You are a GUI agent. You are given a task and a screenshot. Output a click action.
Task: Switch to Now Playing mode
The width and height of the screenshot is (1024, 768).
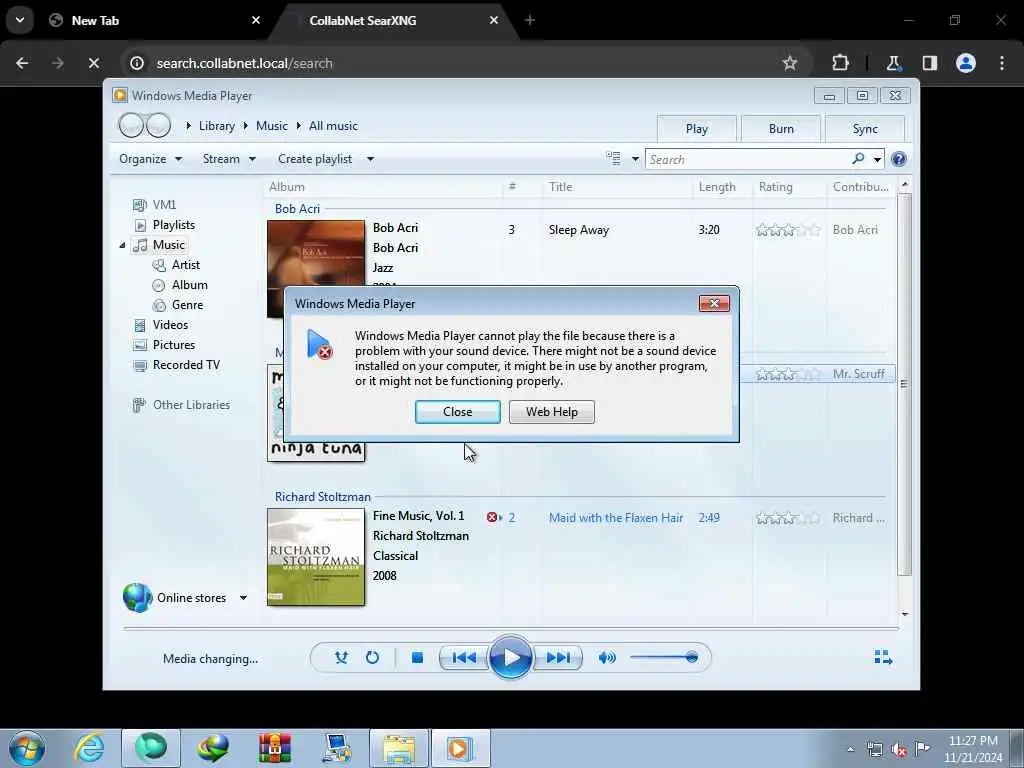tap(883, 658)
